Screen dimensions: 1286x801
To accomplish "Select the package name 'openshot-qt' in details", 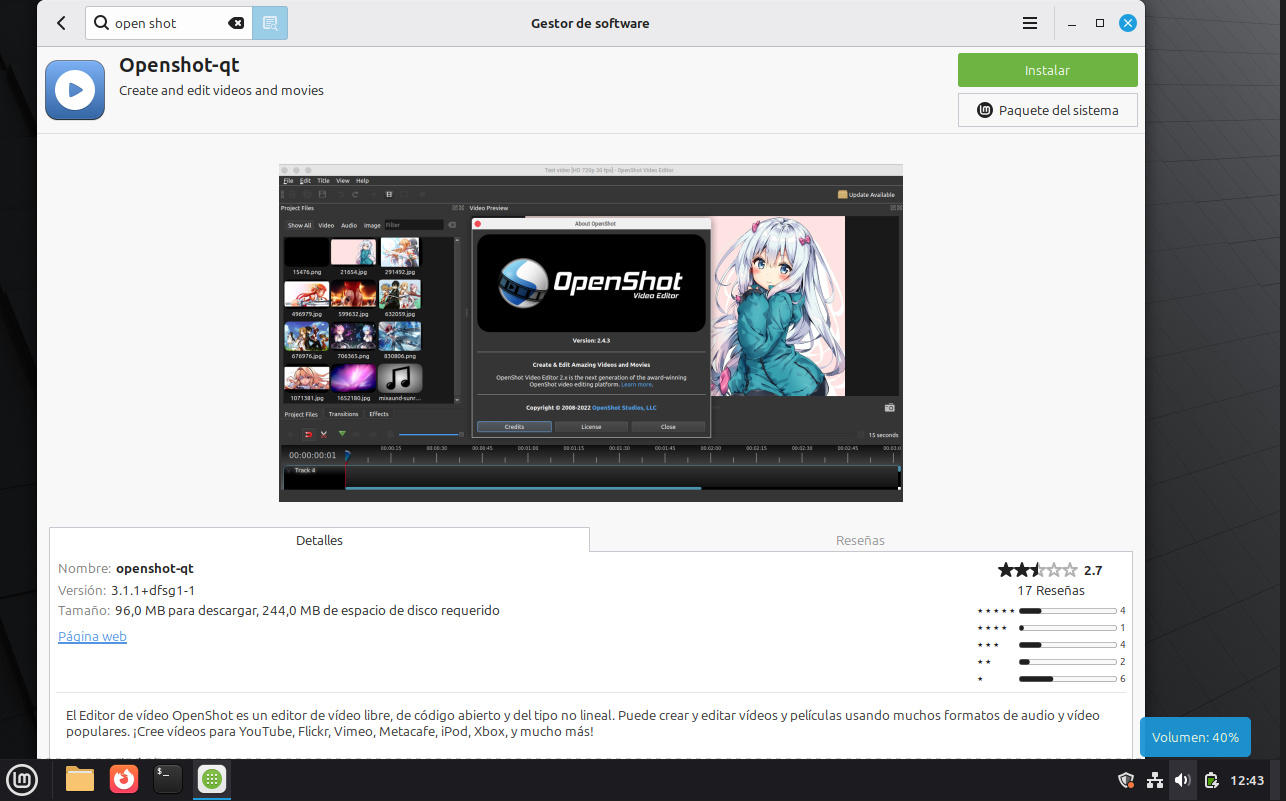I will tap(155, 568).
